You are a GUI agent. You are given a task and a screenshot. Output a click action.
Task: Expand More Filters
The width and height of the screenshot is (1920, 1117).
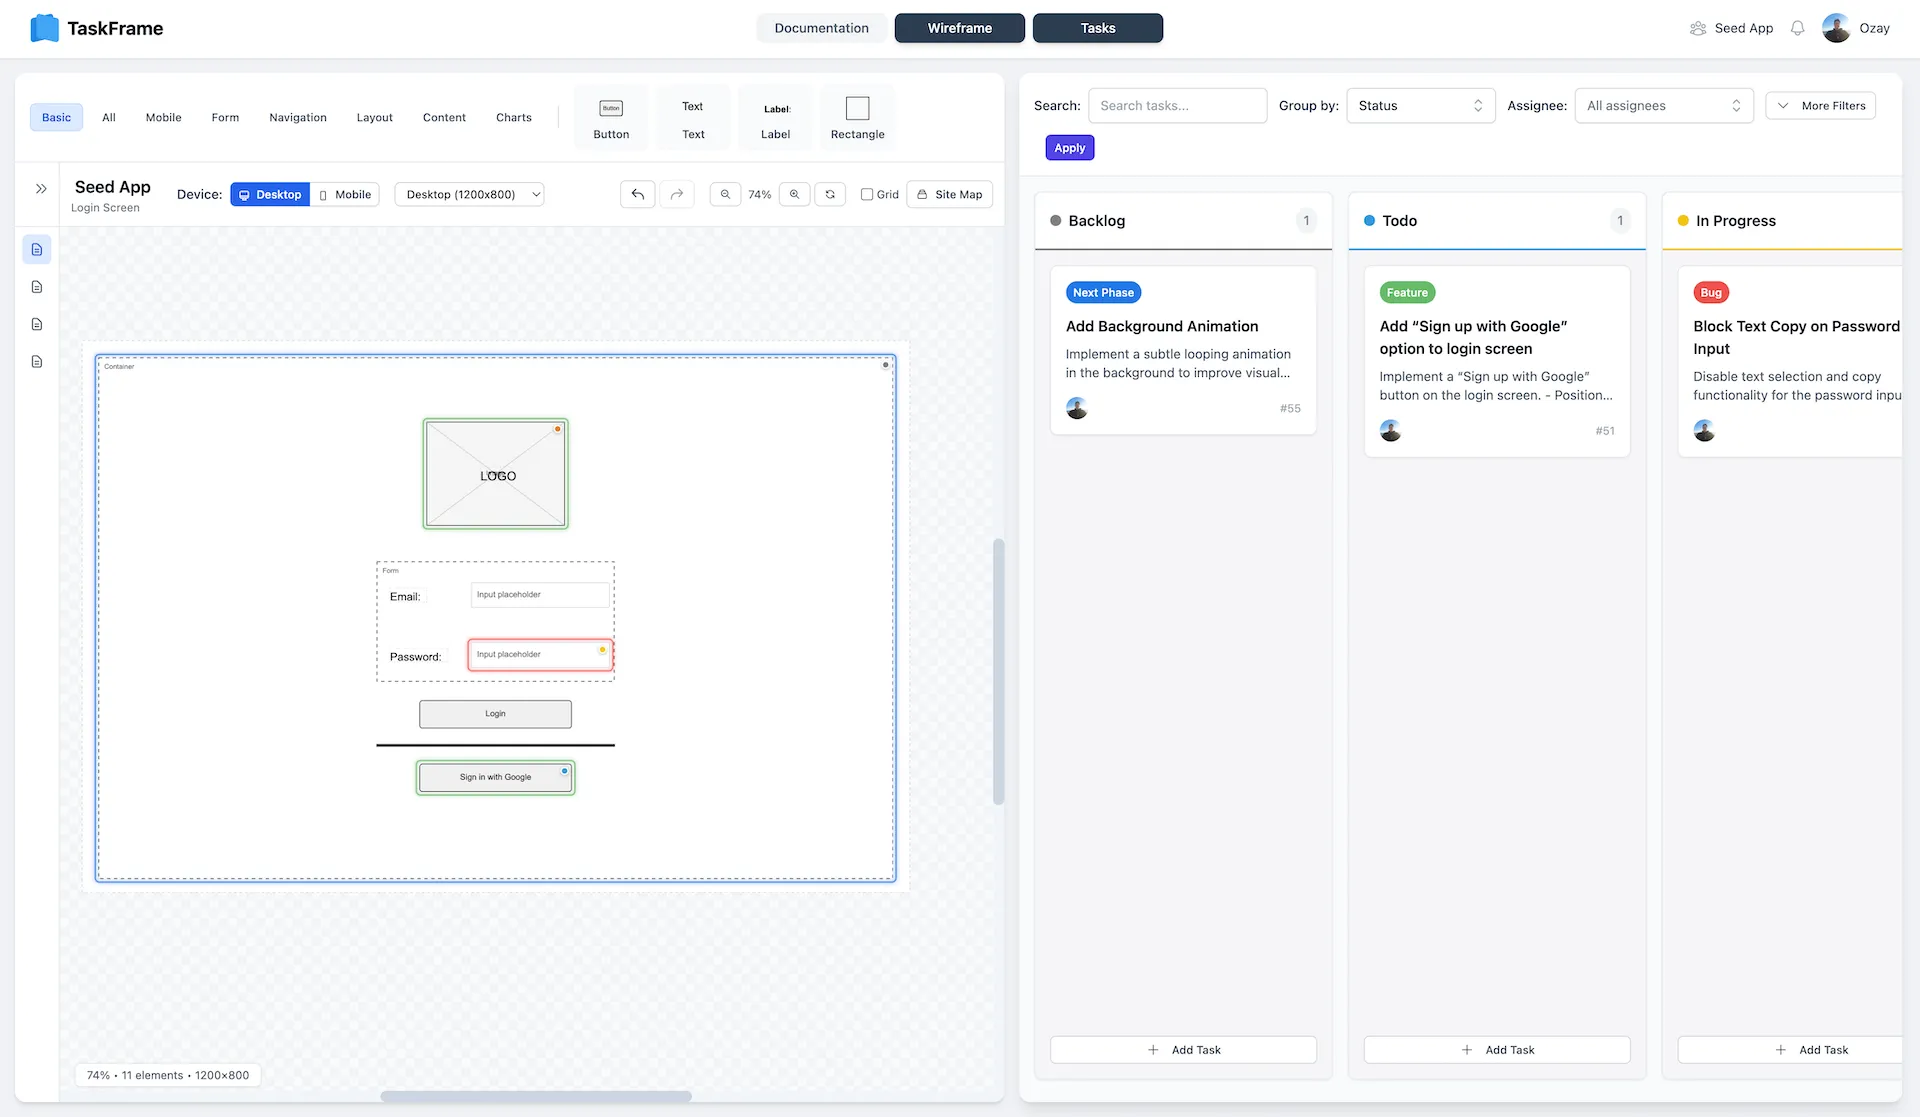(x=1820, y=105)
